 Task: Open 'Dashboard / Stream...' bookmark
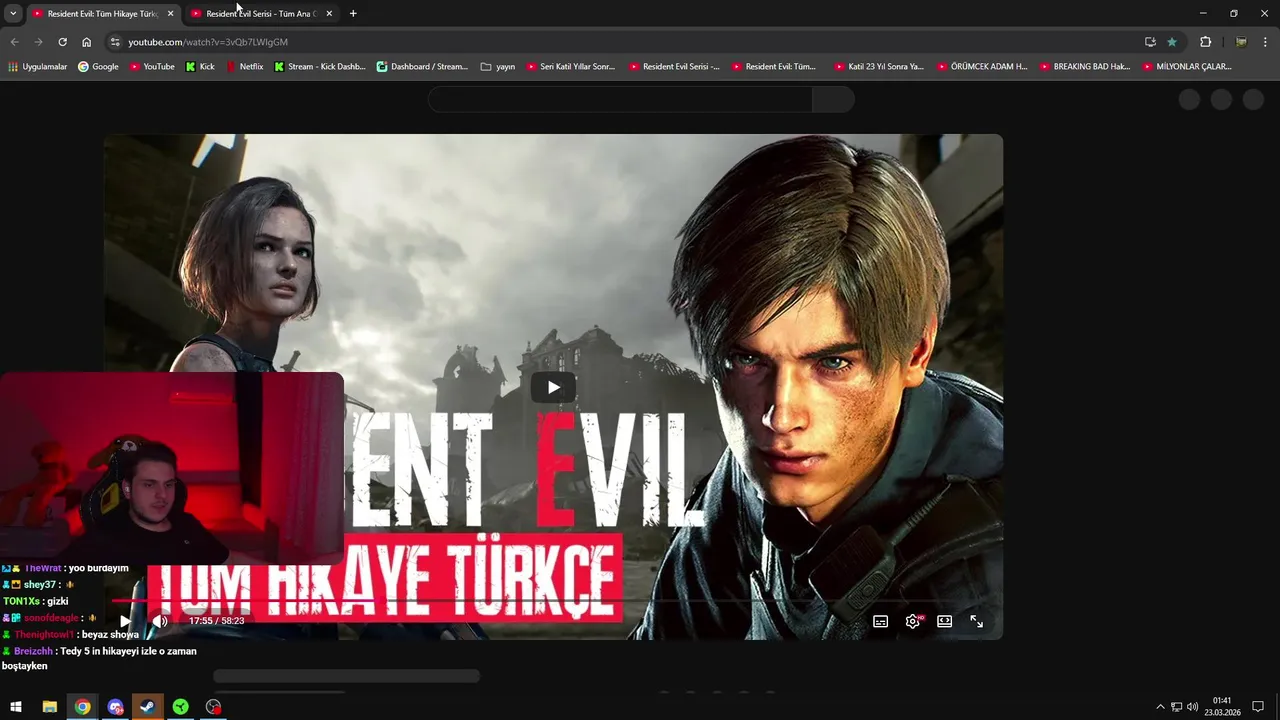pyautogui.click(x=422, y=67)
